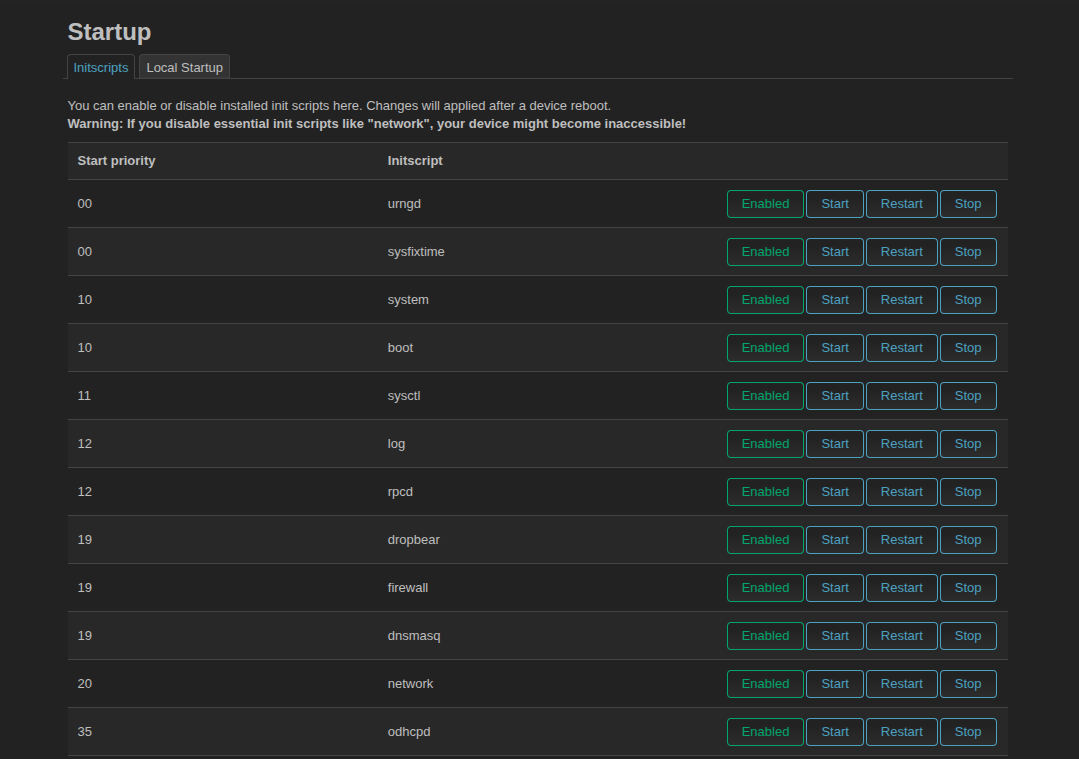Screen dimensions: 1079x759
Task: Toggle the Enabled button for urngd
Action: pos(765,204)
